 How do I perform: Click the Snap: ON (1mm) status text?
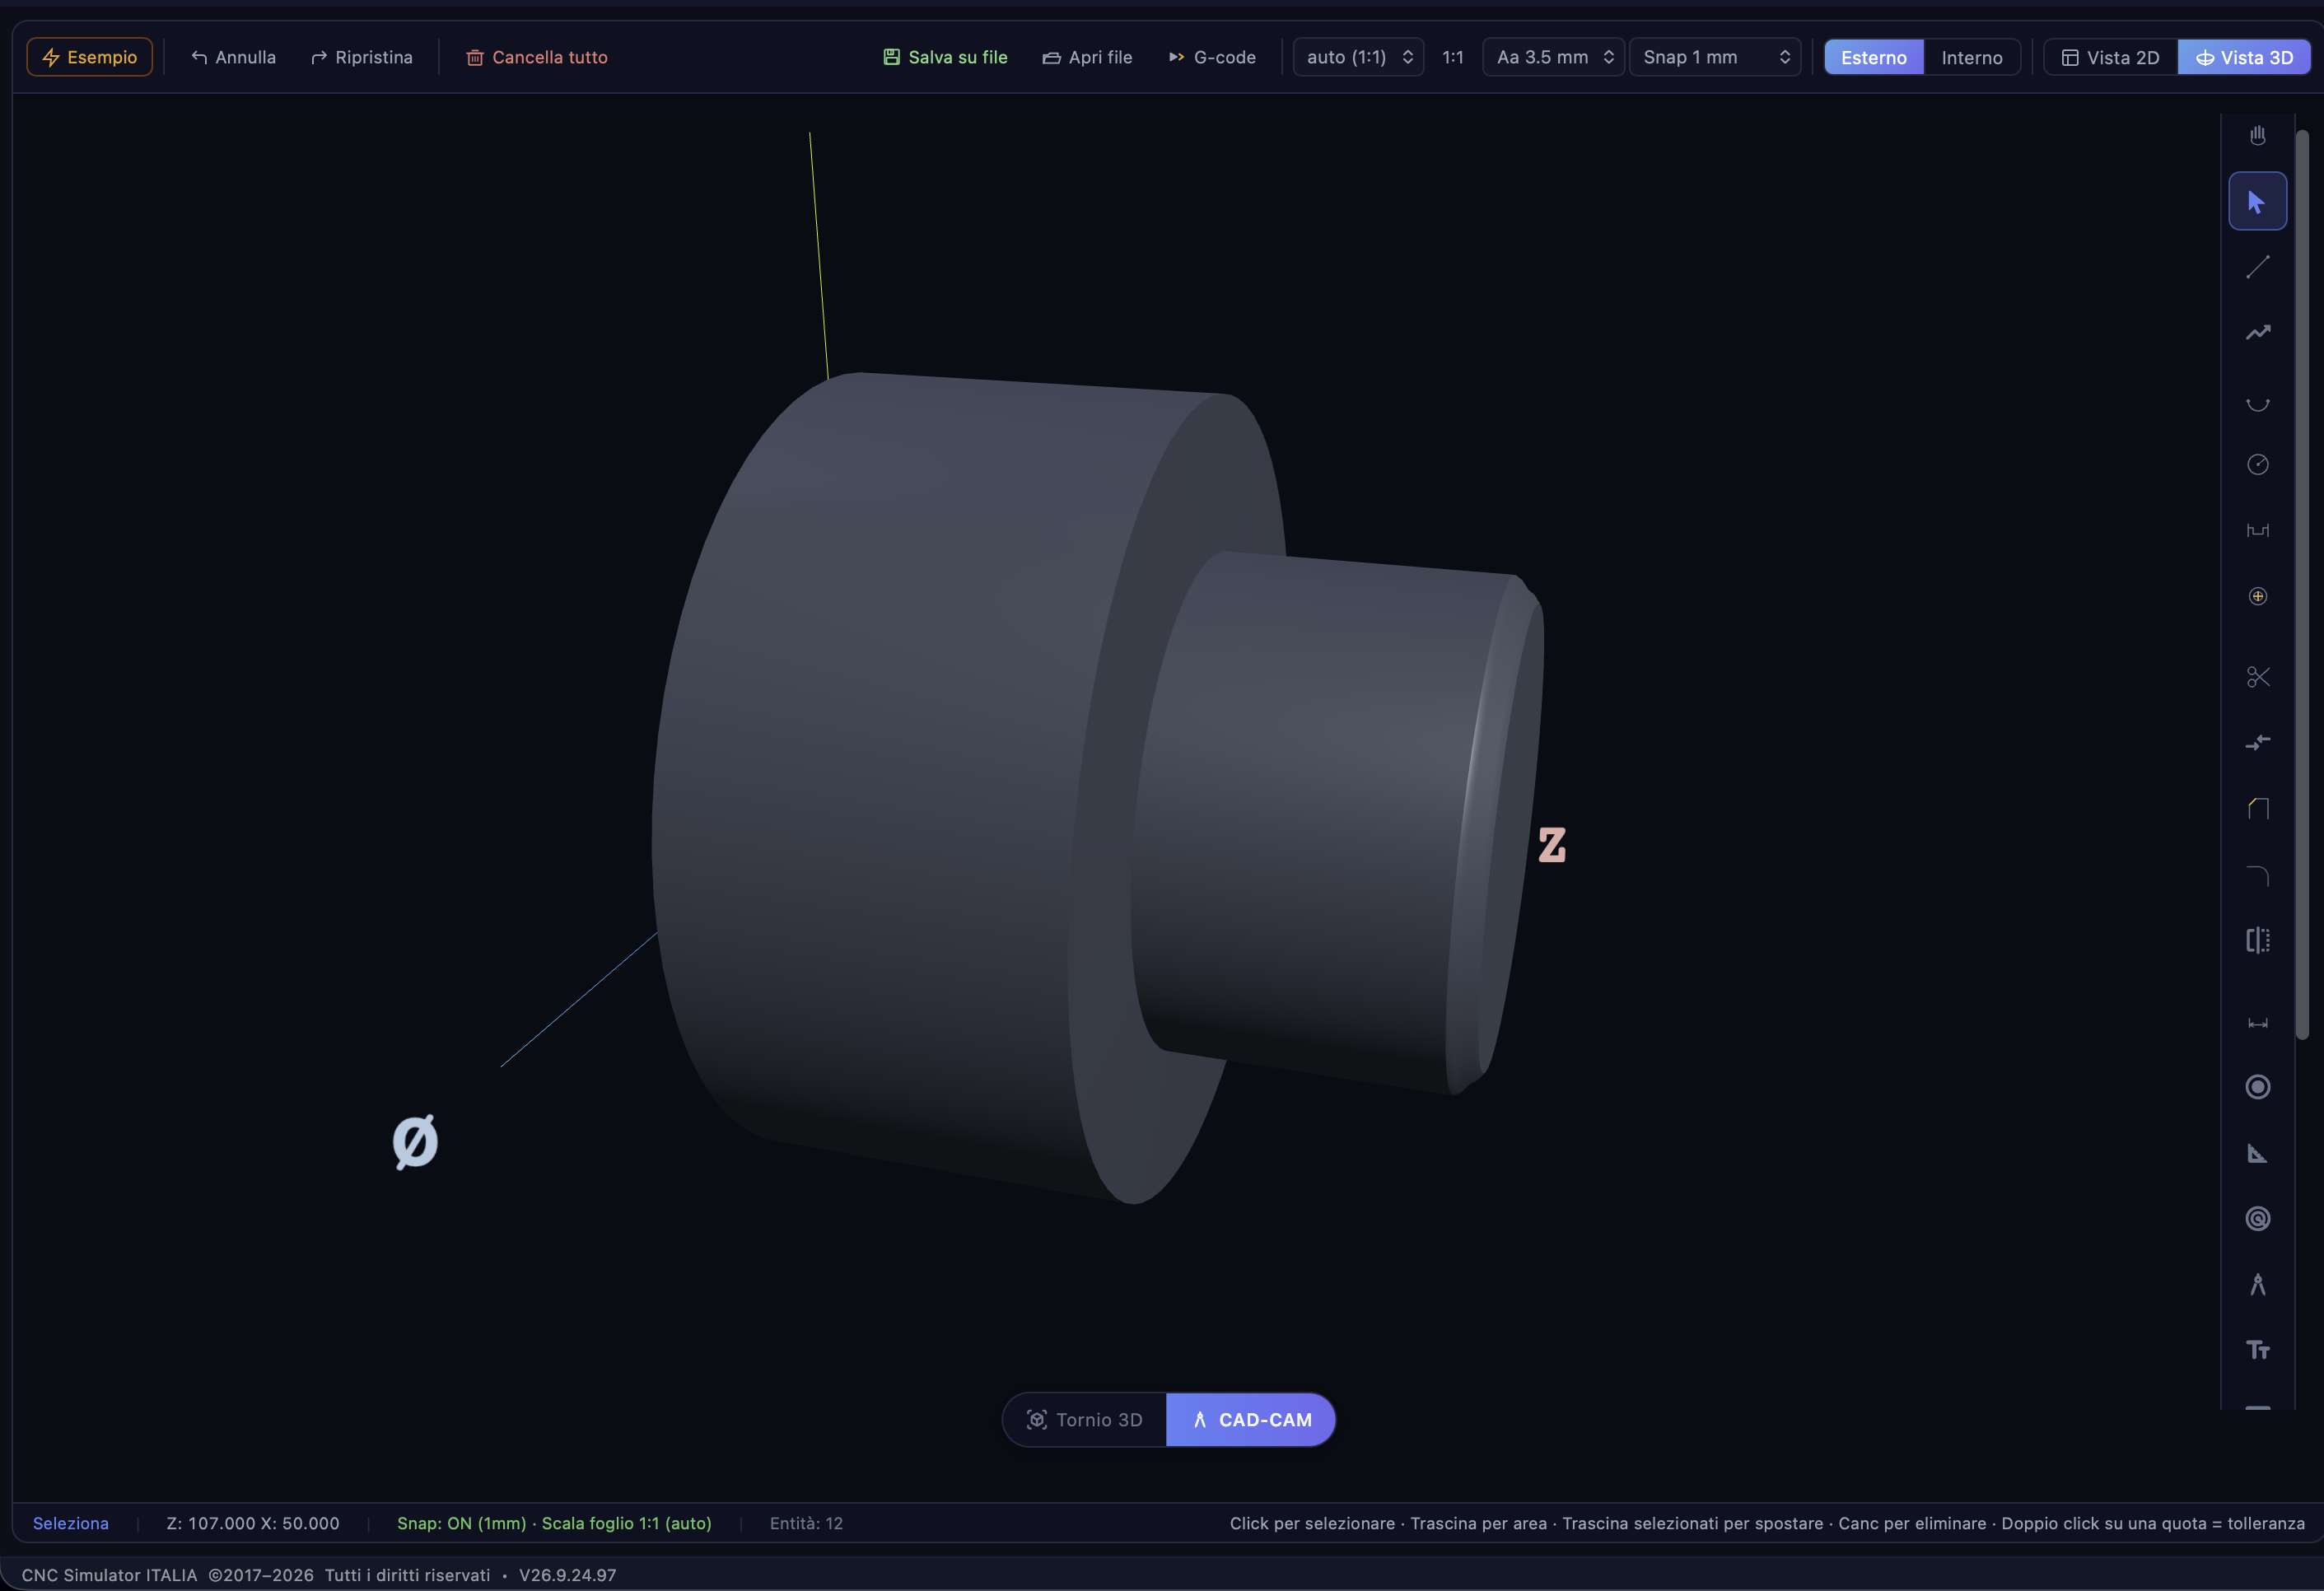[x=461, y=1523]
